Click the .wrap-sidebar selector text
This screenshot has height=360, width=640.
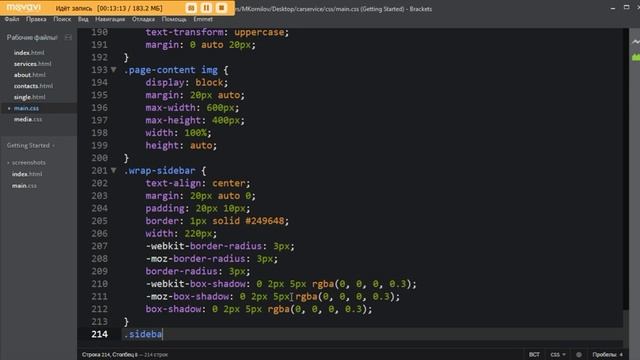[160, 171]
